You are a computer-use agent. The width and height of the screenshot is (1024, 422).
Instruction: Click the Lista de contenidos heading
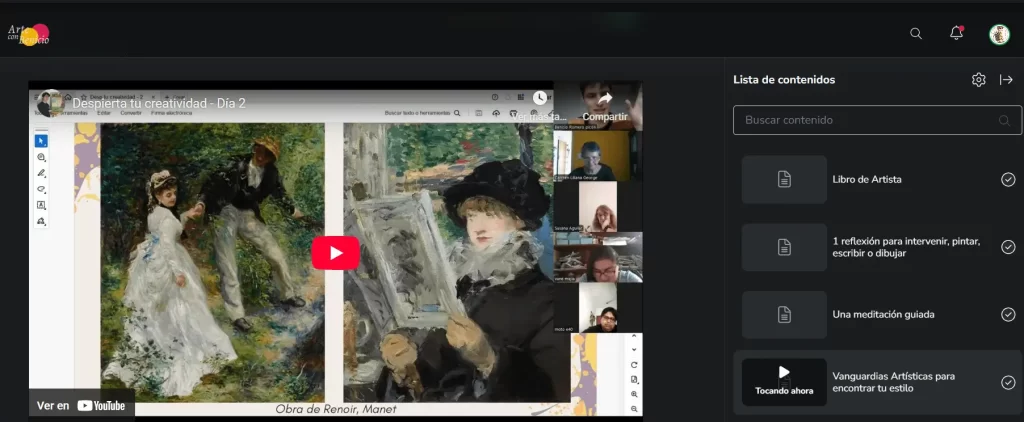(x=784, y=80)
